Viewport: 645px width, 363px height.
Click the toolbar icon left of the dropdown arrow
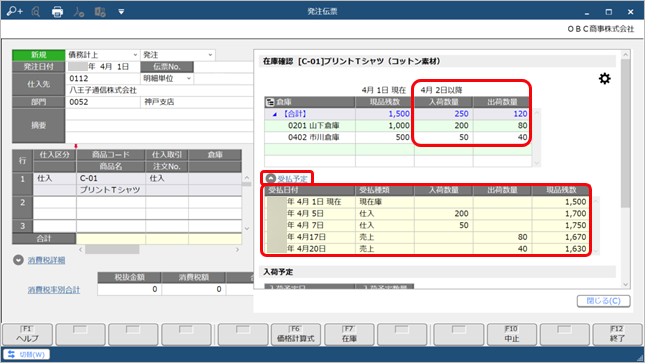(x=100, y=12)
